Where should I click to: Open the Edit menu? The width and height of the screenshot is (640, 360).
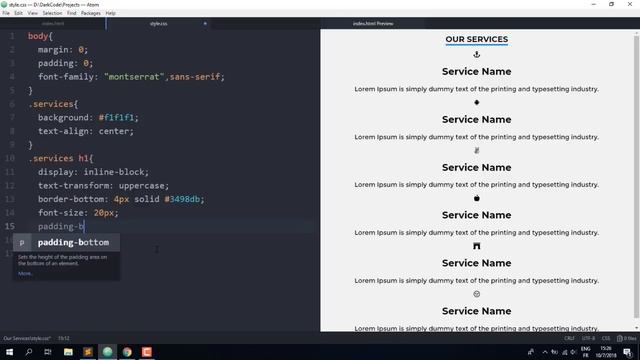[x=18, y=13]
